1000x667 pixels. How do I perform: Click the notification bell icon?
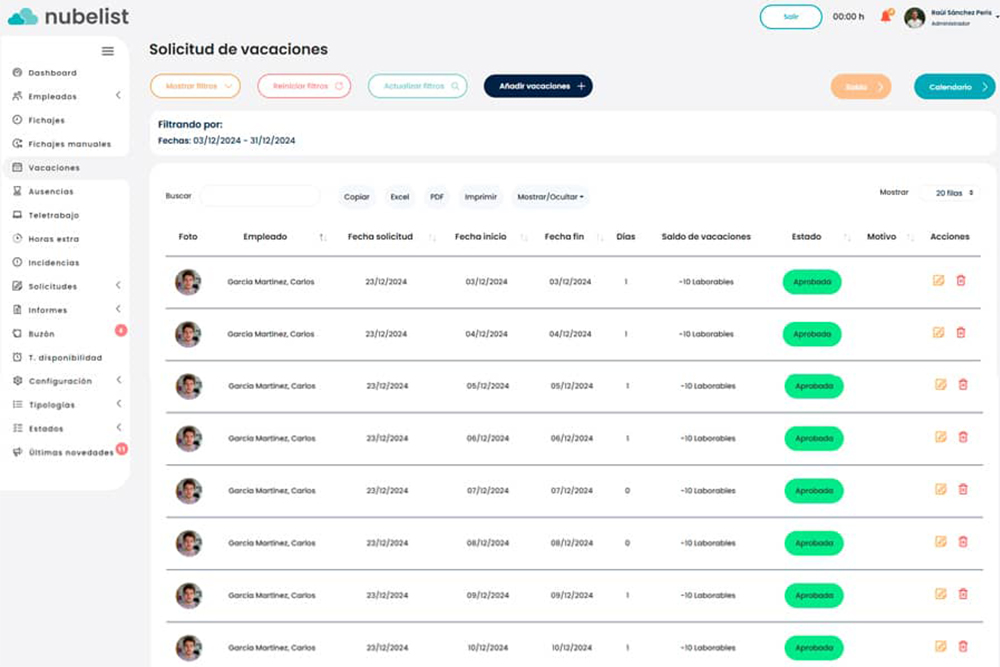(x=886, y=17)
